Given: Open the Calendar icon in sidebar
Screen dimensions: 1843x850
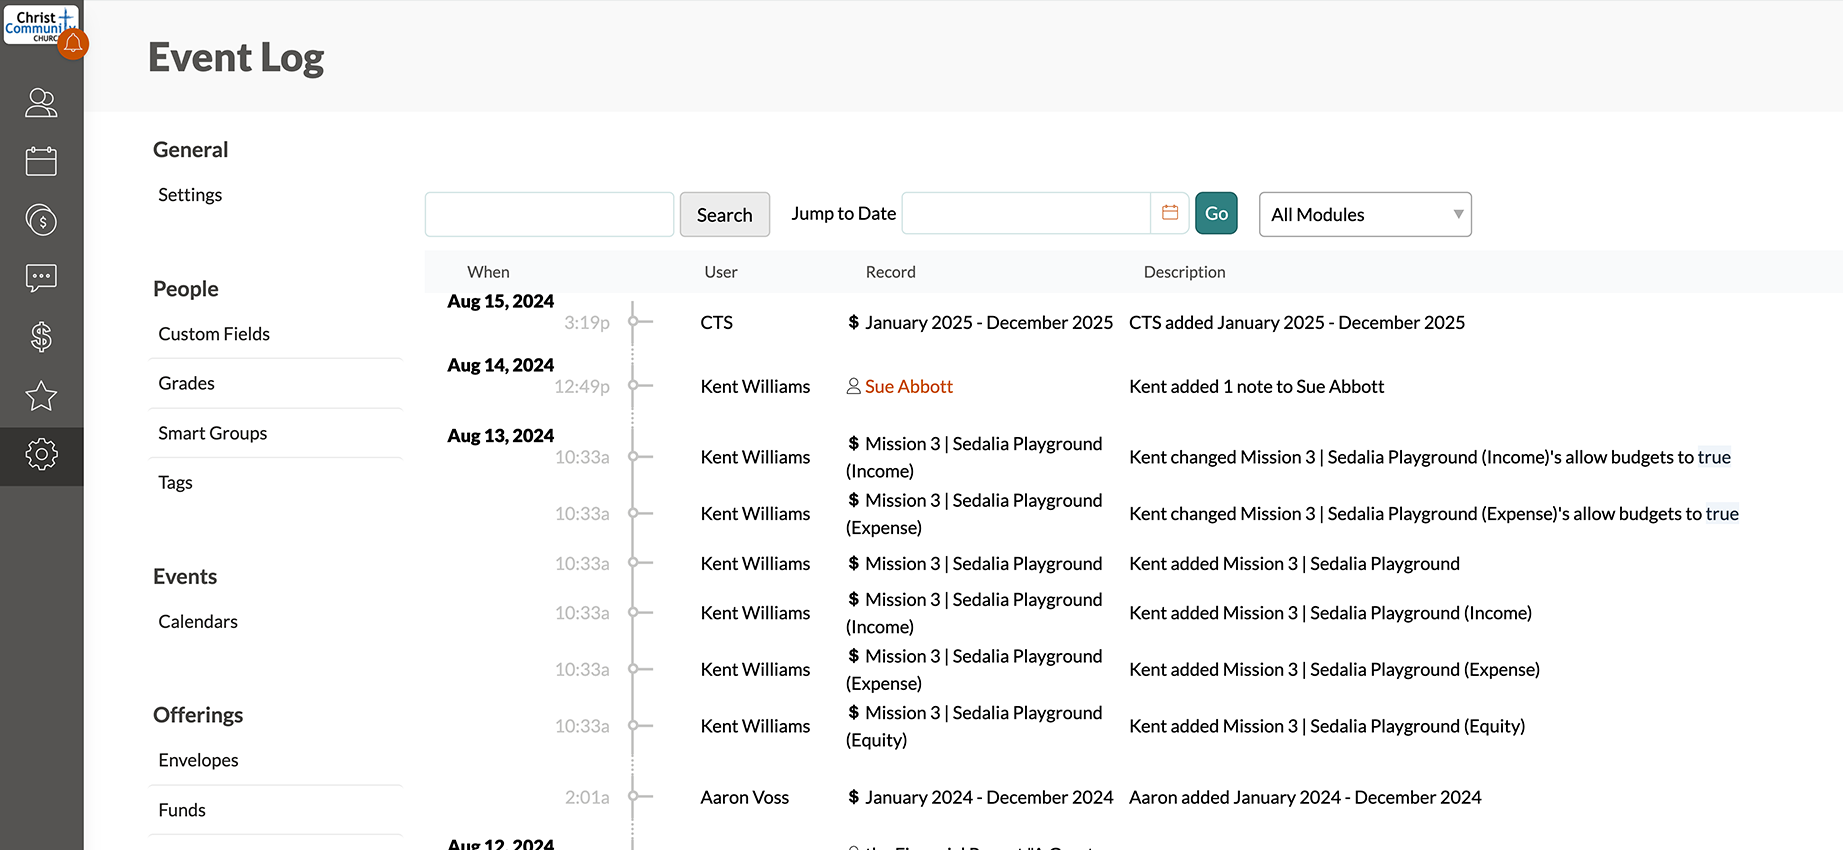Looking at the screenshot, I should coord(41,161).
